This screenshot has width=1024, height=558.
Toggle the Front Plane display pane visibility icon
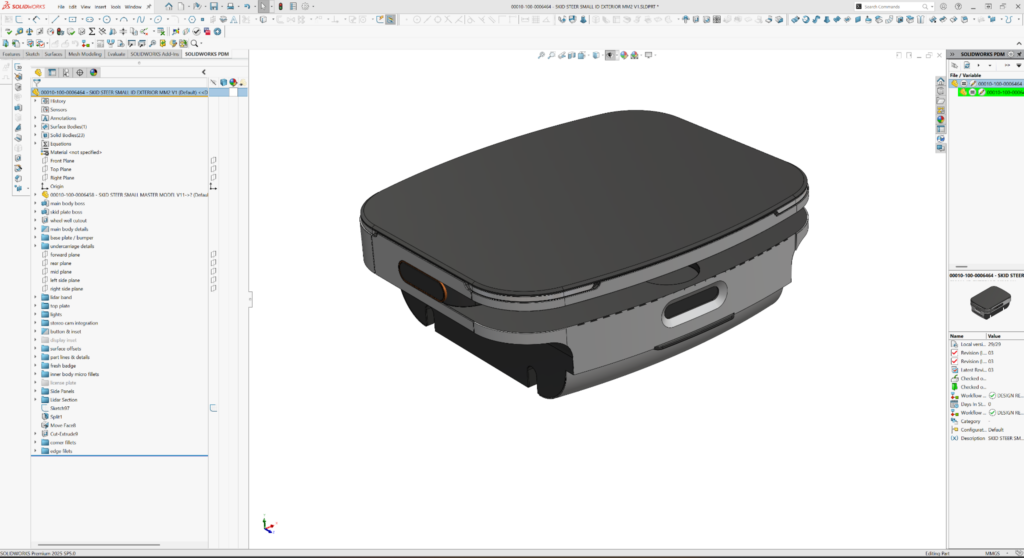tap(213, 160)
